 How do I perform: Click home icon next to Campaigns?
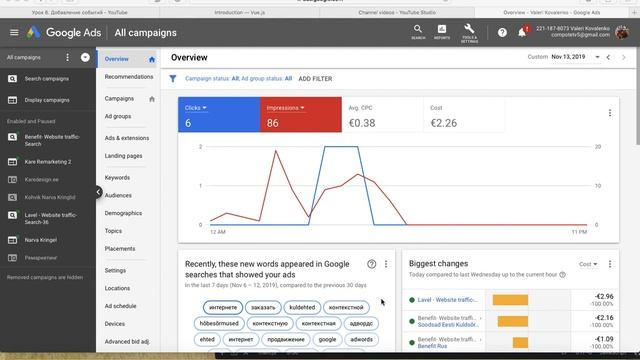(152, 99)
